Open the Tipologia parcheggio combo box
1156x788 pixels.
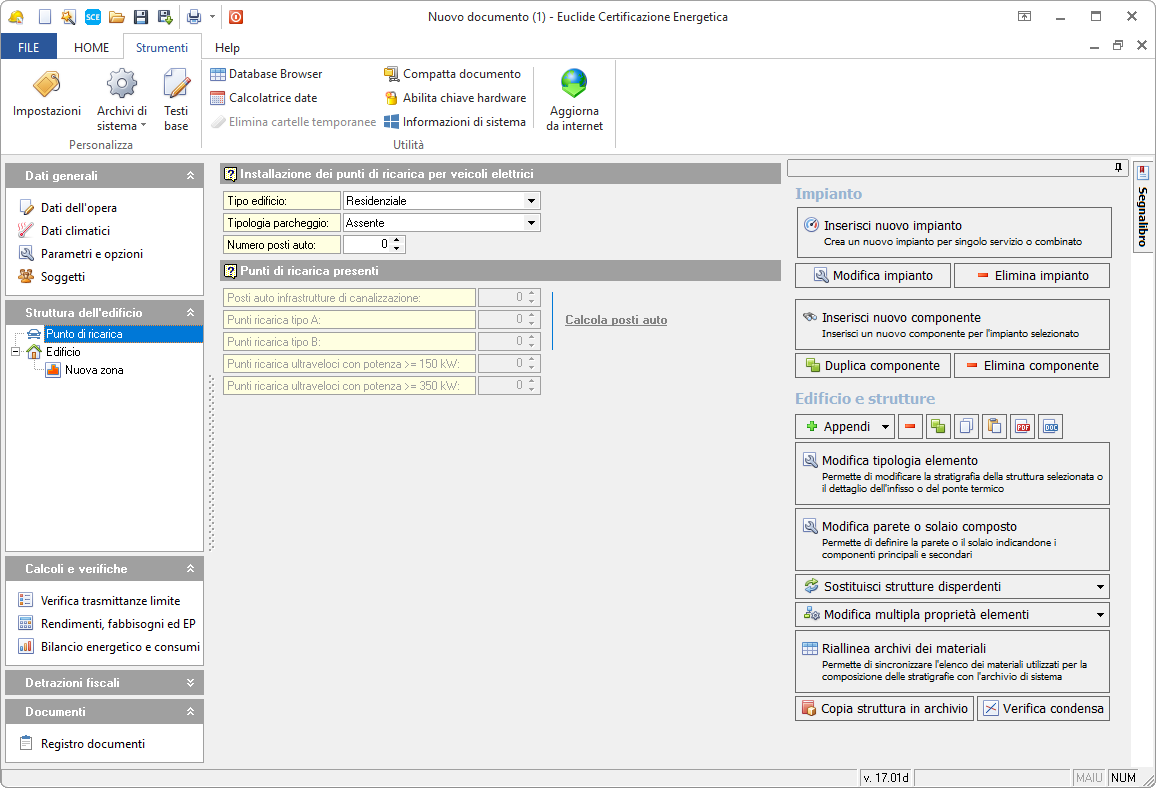pos(531,223)
